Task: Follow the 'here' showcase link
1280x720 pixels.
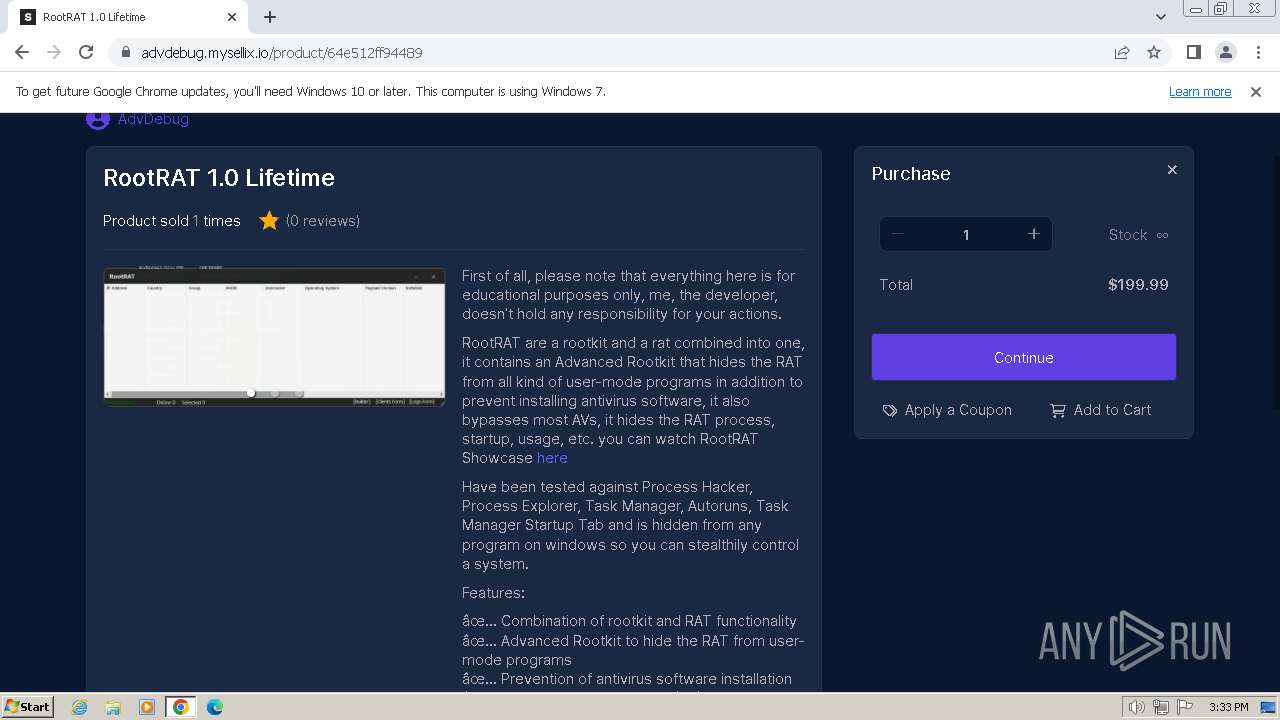Action: tap(552, 458)
